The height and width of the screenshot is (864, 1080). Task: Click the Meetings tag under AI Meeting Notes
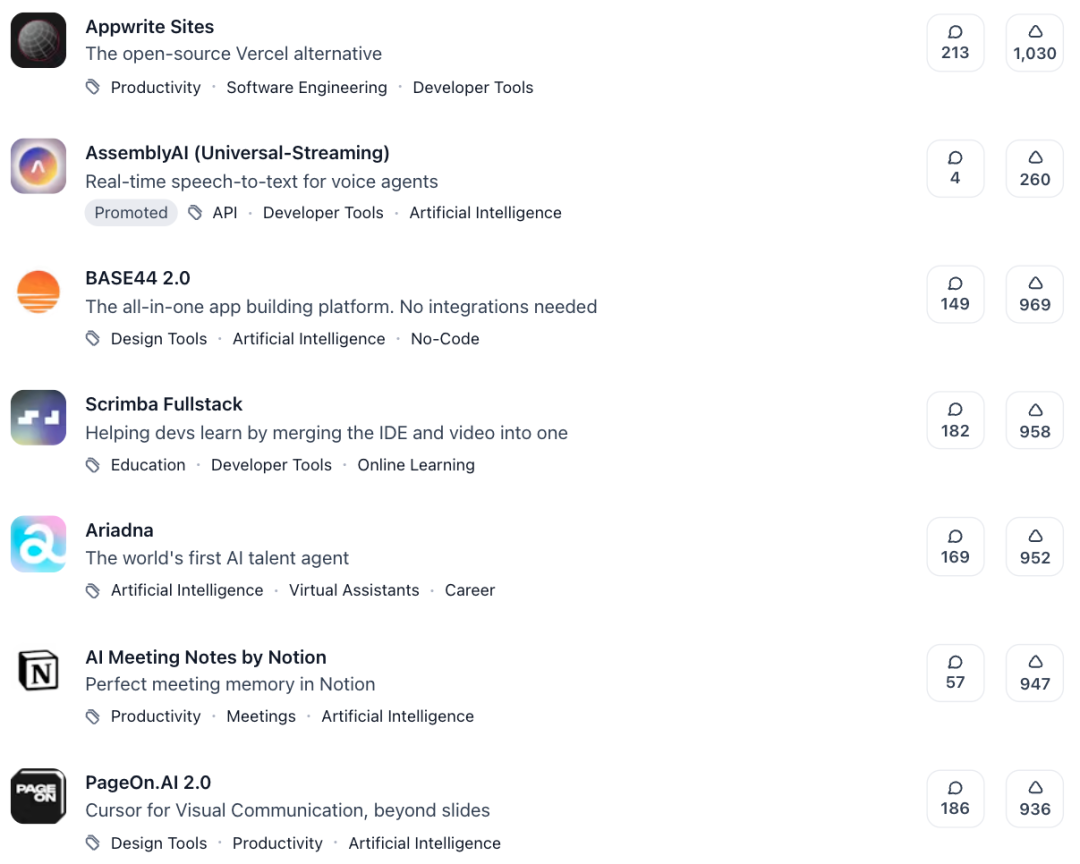click(261, 716)
